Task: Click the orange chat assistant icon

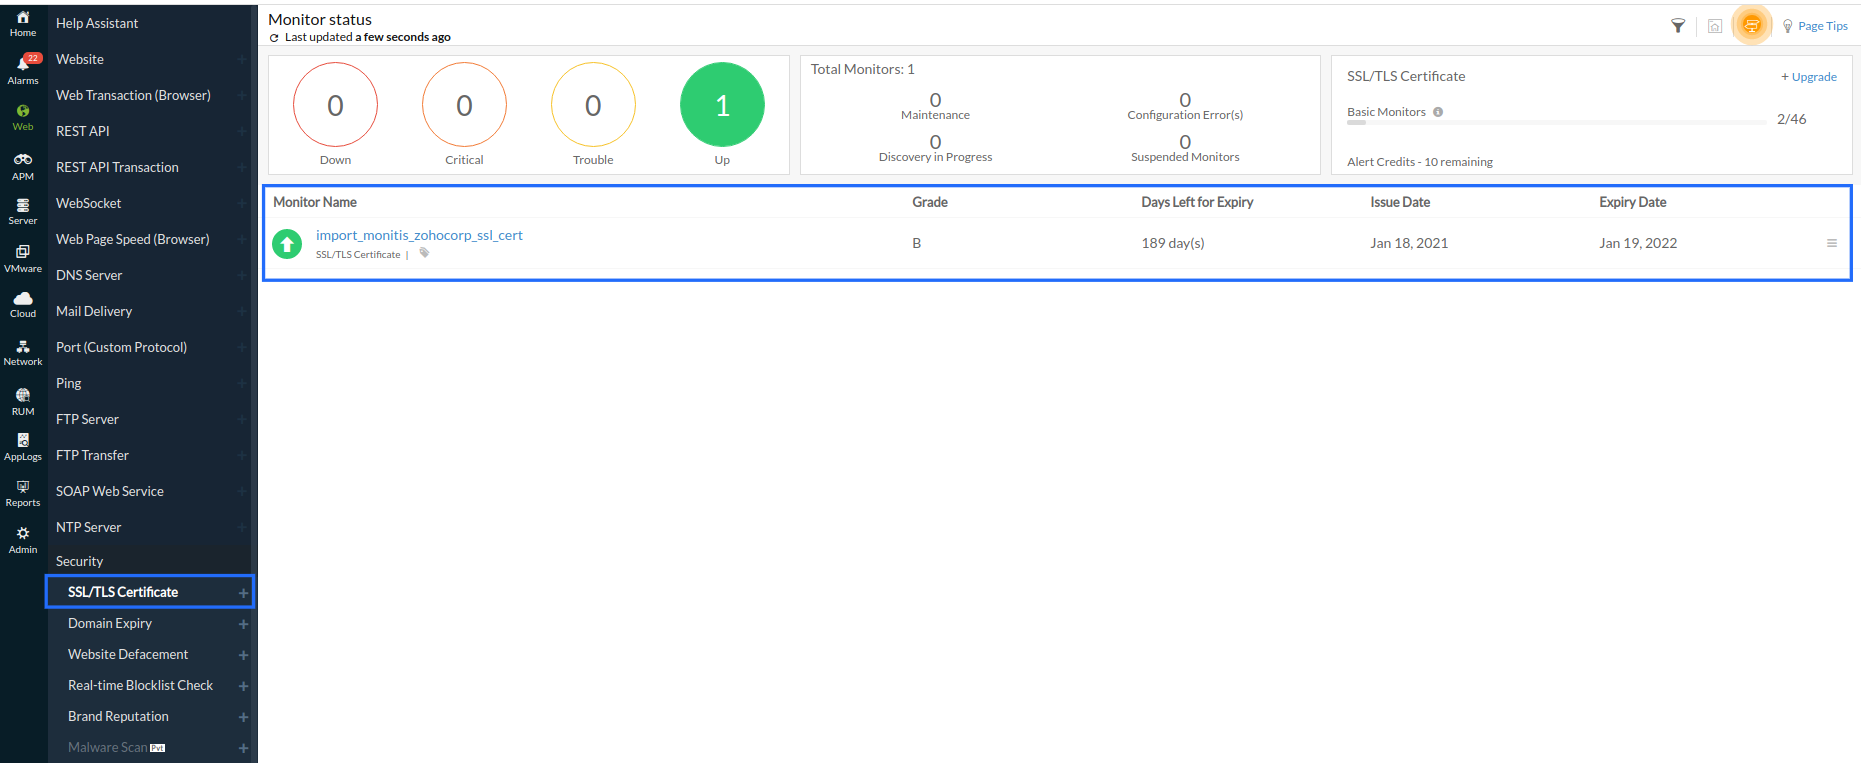Action: [1751, 26]
